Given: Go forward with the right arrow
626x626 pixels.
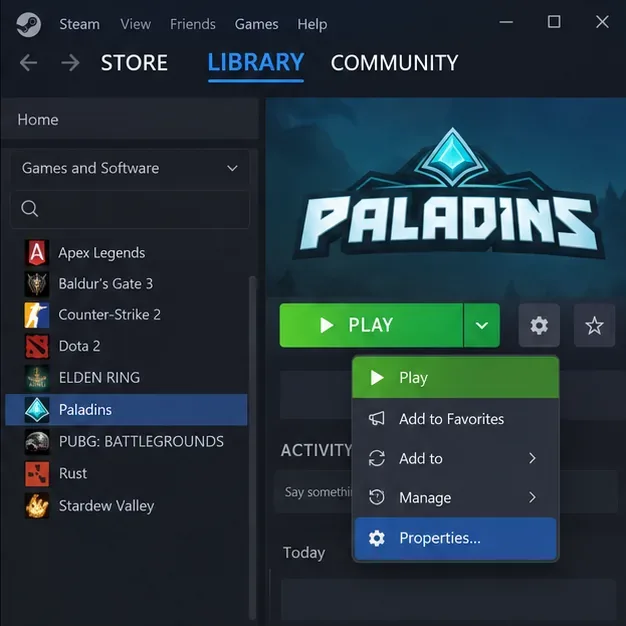Looking at the screenshot, I should pos(70,63).
